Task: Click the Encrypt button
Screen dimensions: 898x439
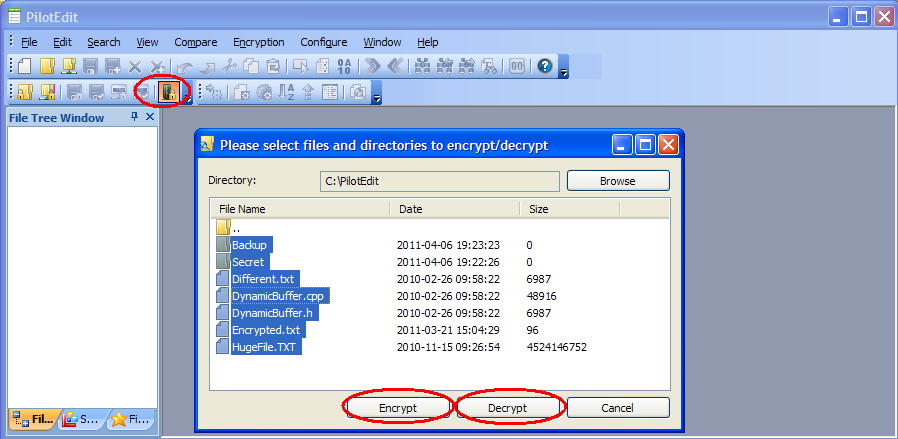Action: point(398,408)
